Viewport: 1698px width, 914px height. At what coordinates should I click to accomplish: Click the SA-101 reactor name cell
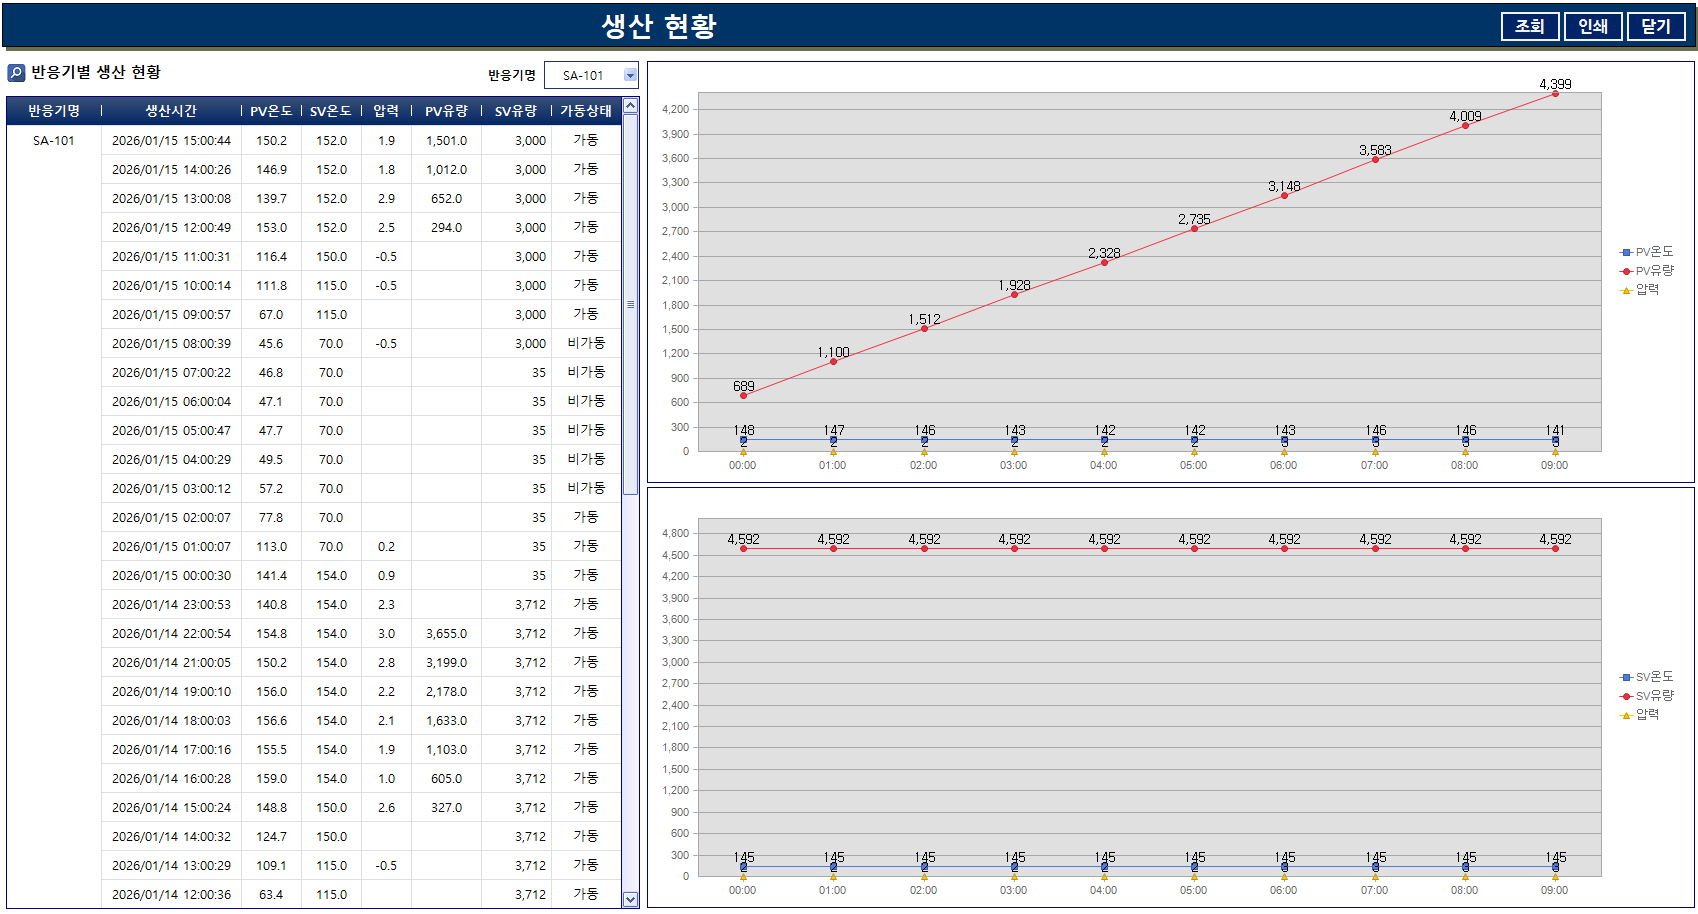pyautogui.click(x=54, y=141)
